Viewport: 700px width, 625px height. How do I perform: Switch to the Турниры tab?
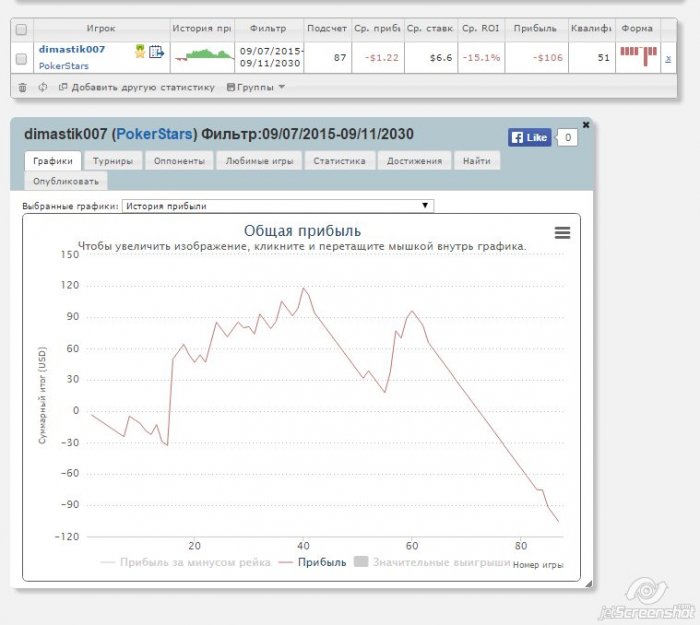point(113,161)
